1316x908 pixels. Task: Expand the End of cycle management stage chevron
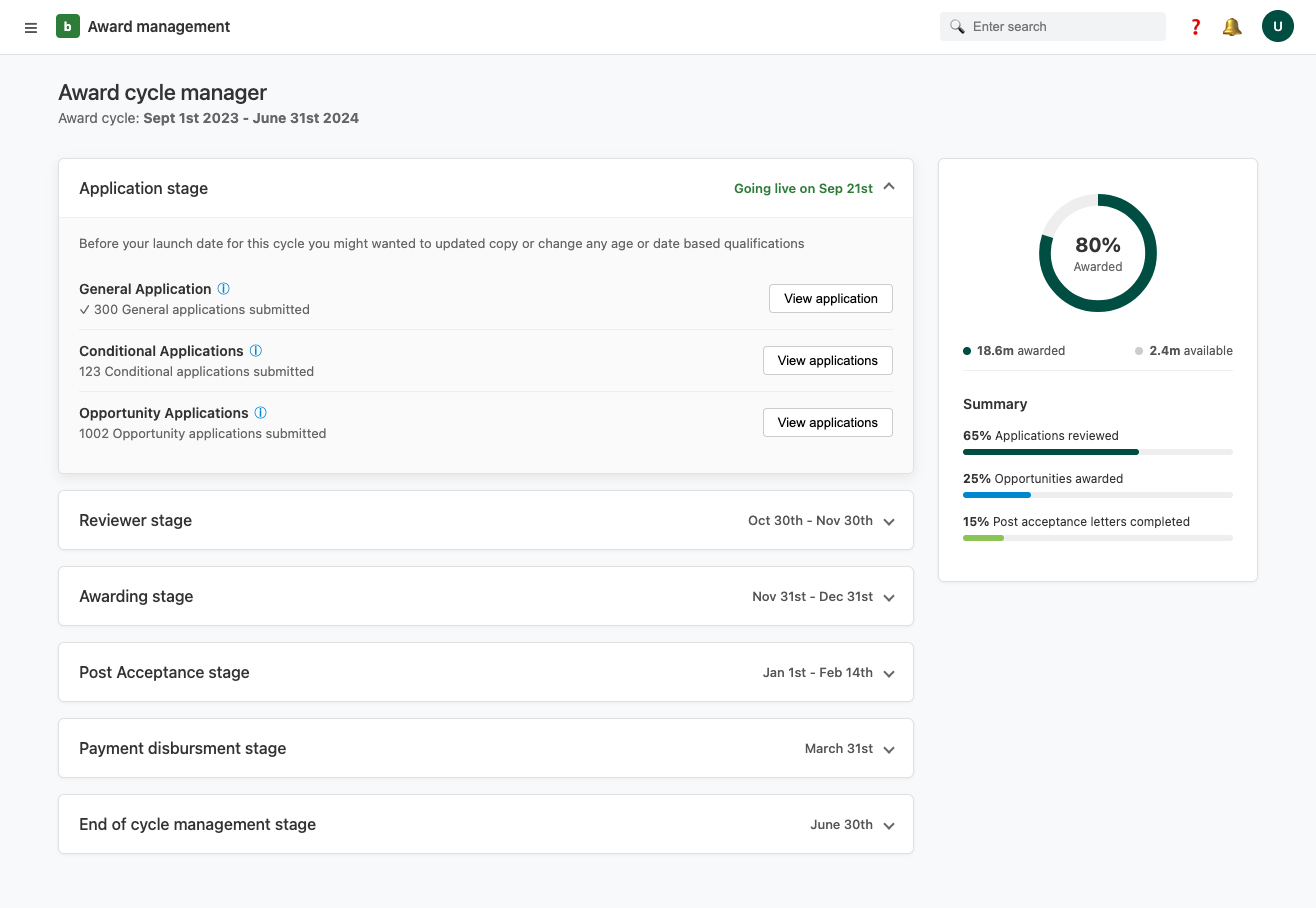(x=889, y=825)
